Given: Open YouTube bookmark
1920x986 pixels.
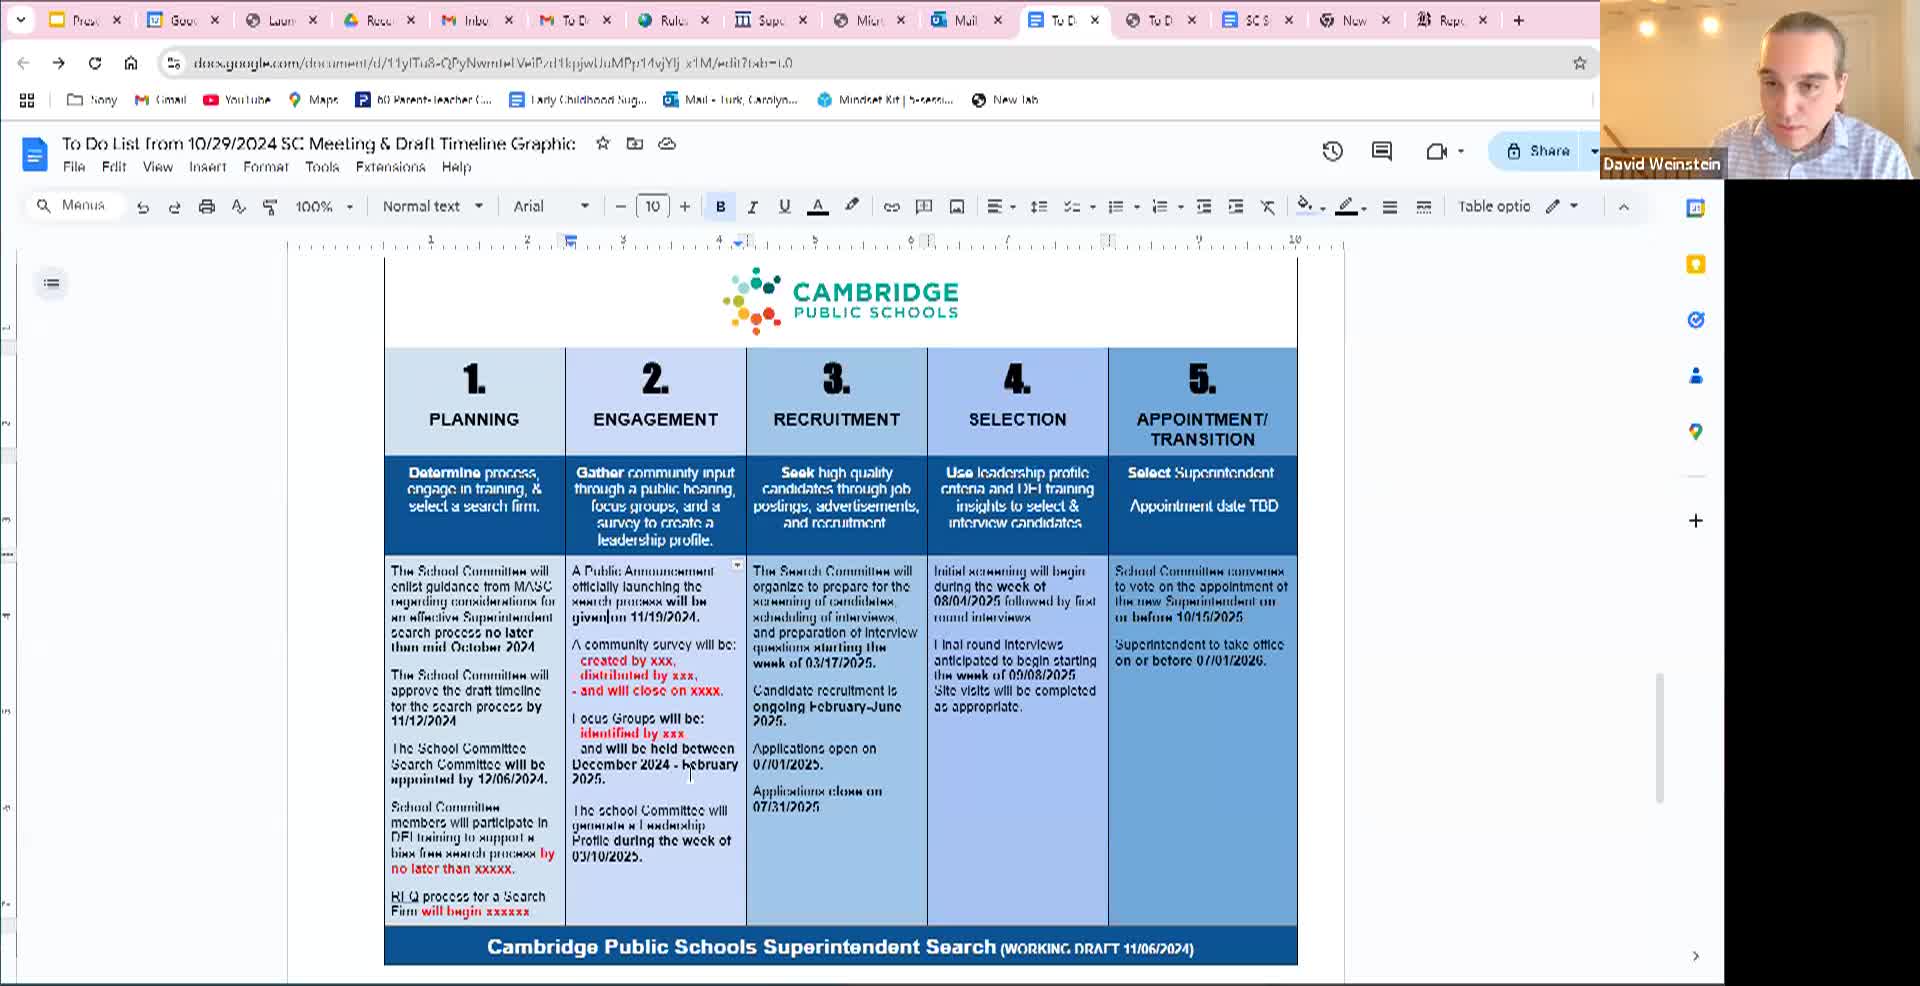Looking at the screenshot, I should 237,100.
